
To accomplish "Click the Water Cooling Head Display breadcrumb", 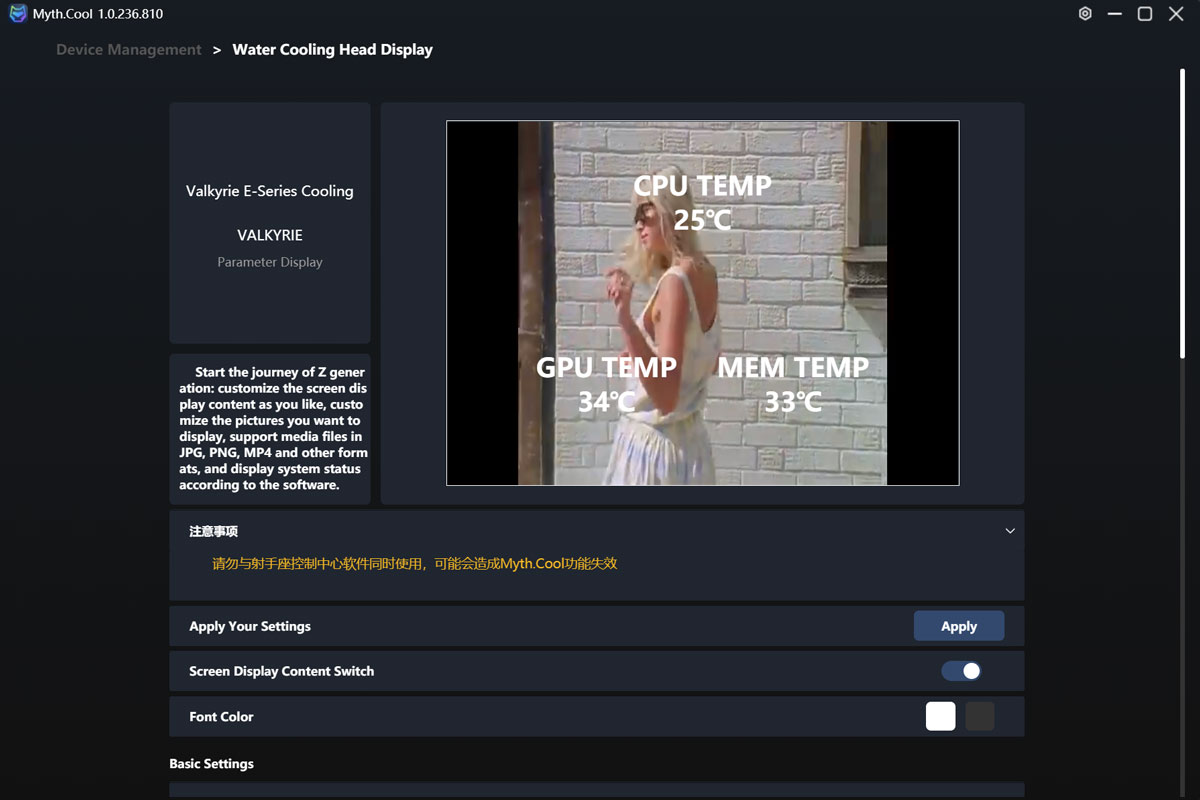I will [x=332, y=50].
